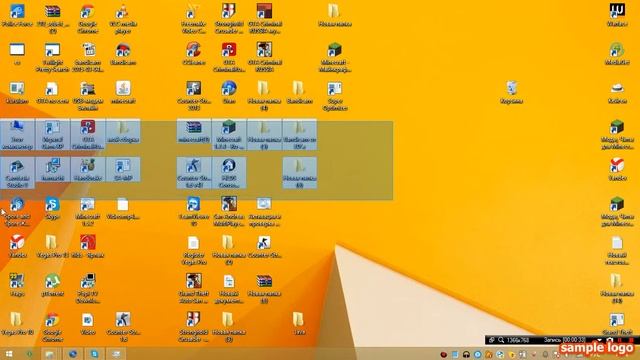Click the 1366x768 resolution in Bandicam bar

pyautogui.click(x=518, y=340)
